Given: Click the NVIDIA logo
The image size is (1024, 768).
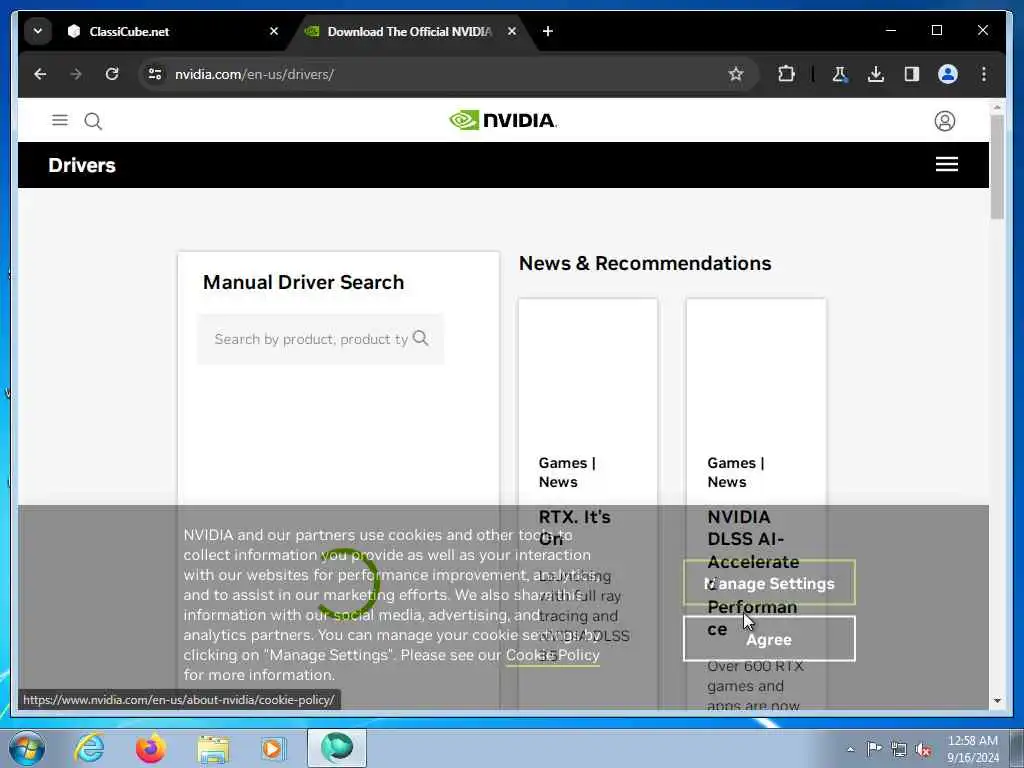Looking at the screenshot, I should [503, 120].
